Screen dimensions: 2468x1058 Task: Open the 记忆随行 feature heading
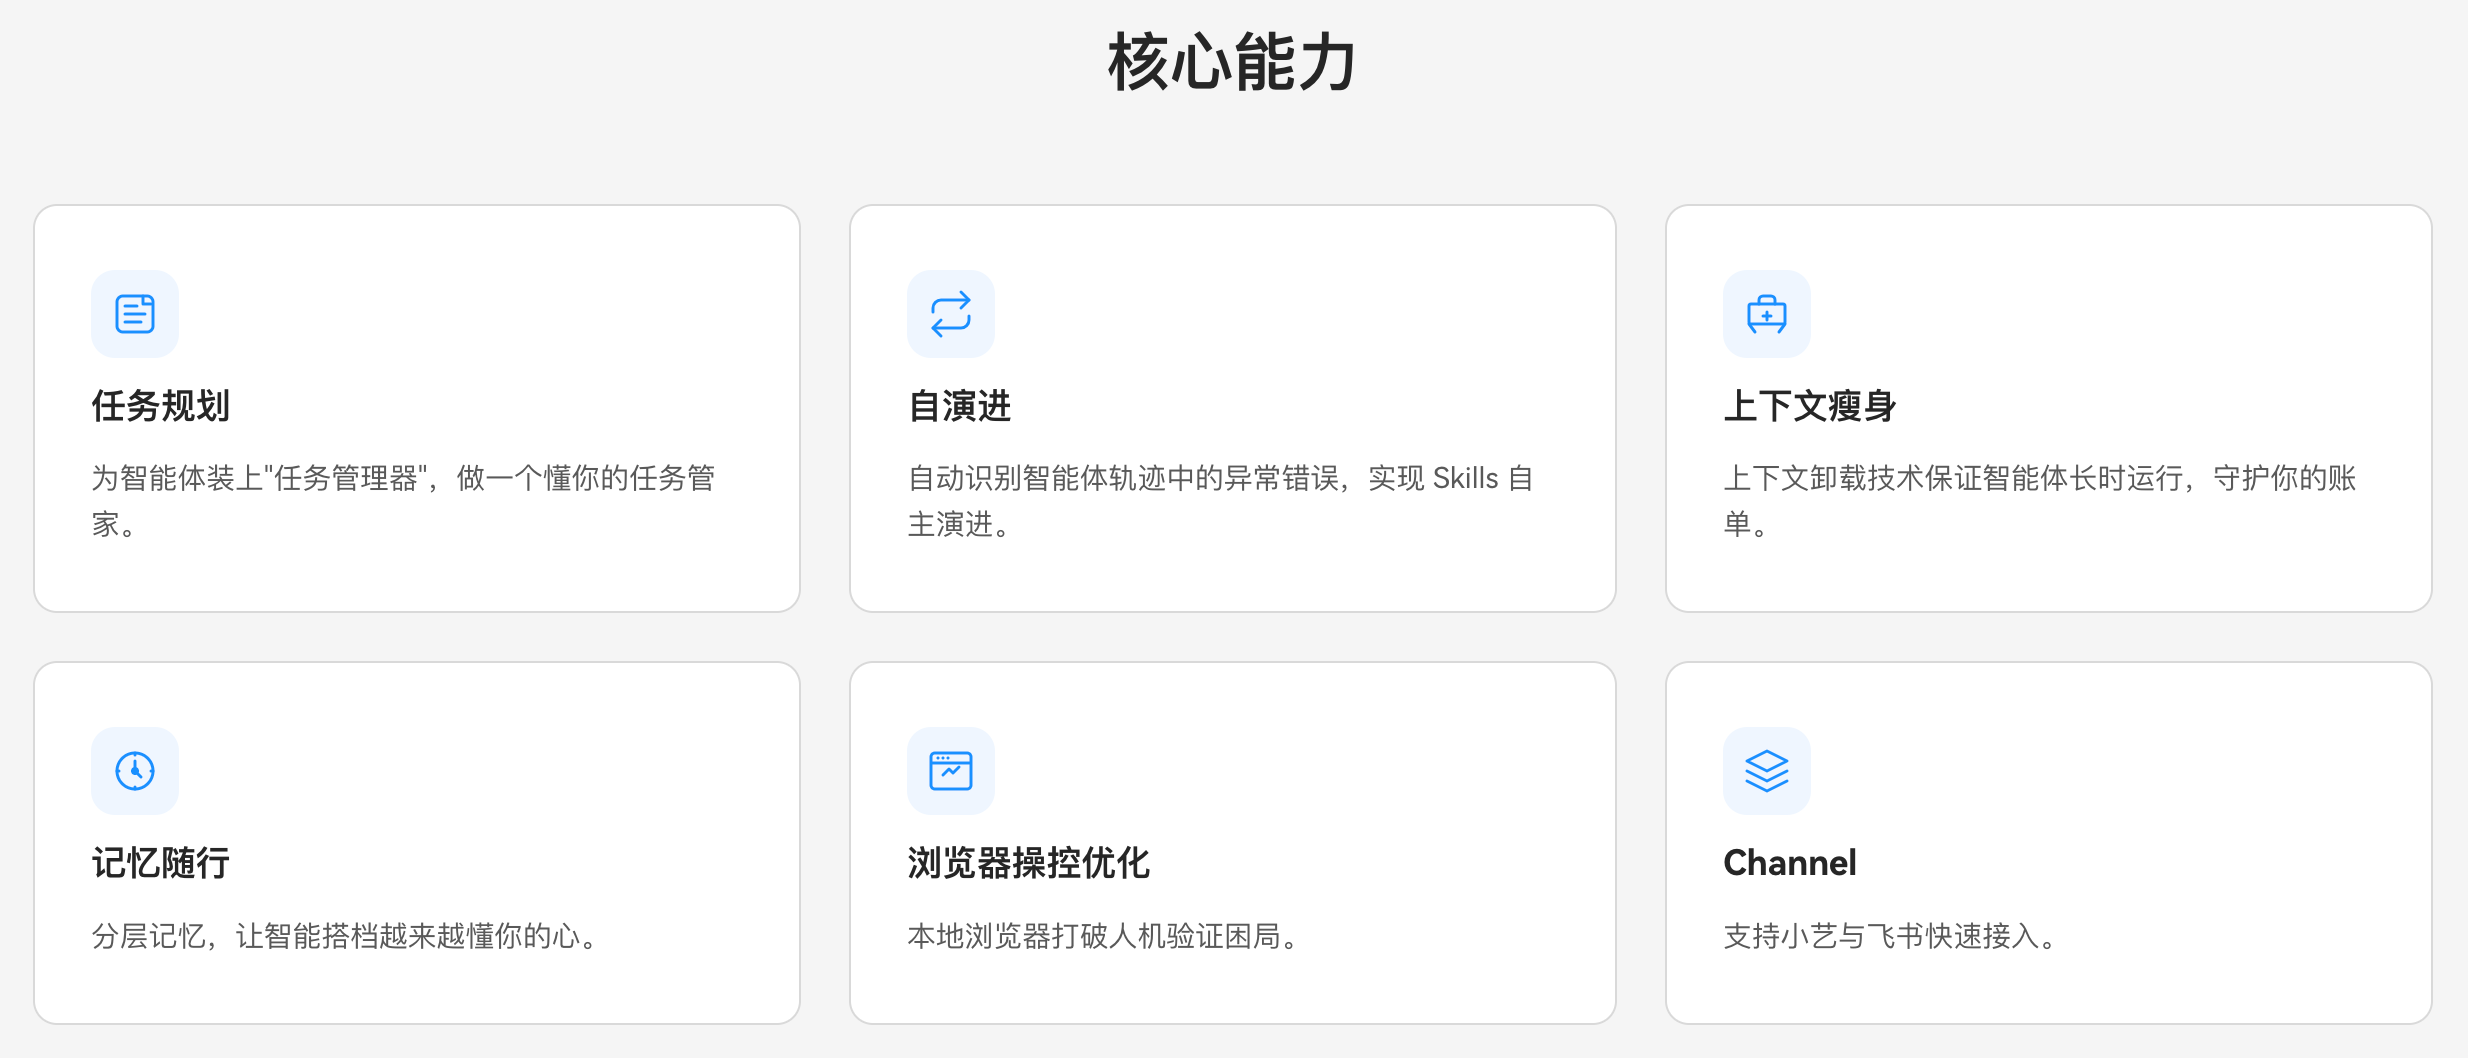click(x=160, y=862)
